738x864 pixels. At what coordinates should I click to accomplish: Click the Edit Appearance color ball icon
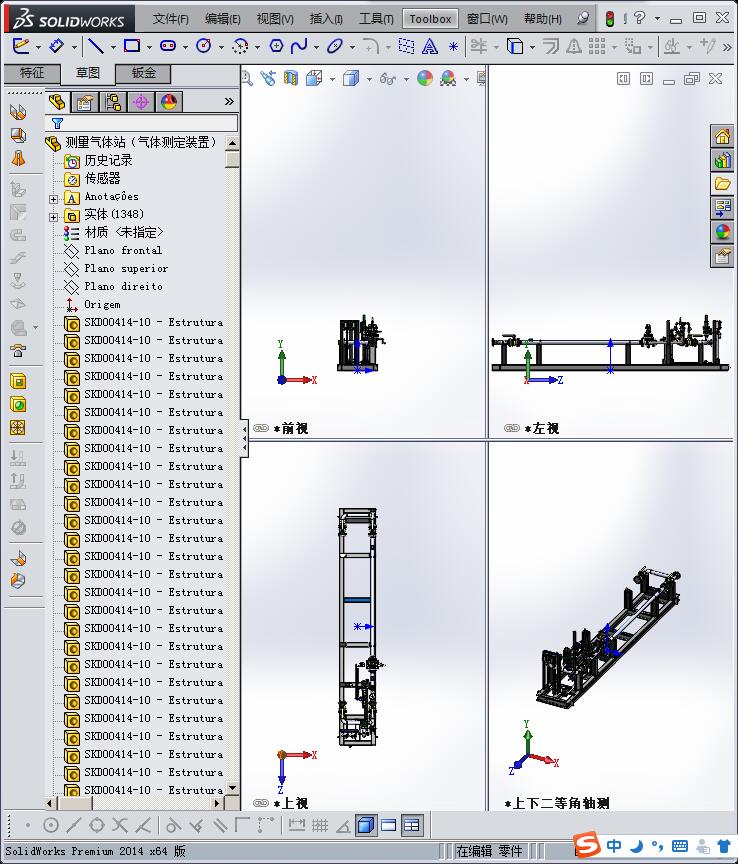425,79
